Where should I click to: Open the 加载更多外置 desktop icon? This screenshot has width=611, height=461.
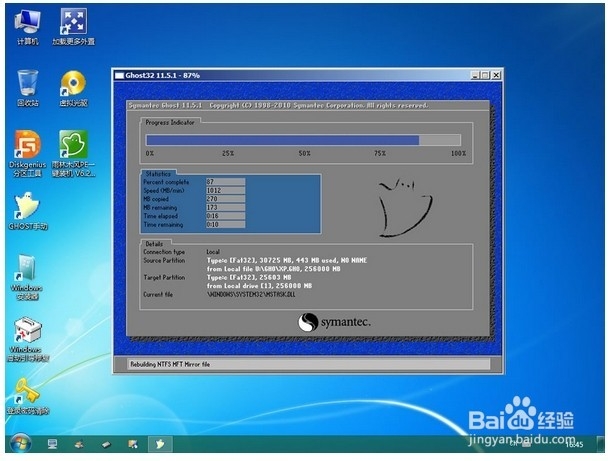tap(74, 27)
